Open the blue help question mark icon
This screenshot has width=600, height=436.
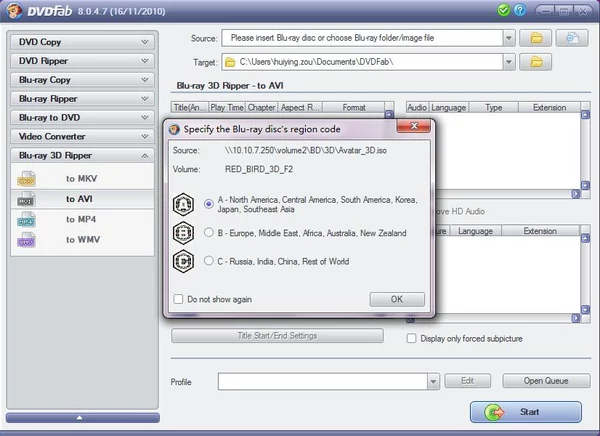point(520,10)
